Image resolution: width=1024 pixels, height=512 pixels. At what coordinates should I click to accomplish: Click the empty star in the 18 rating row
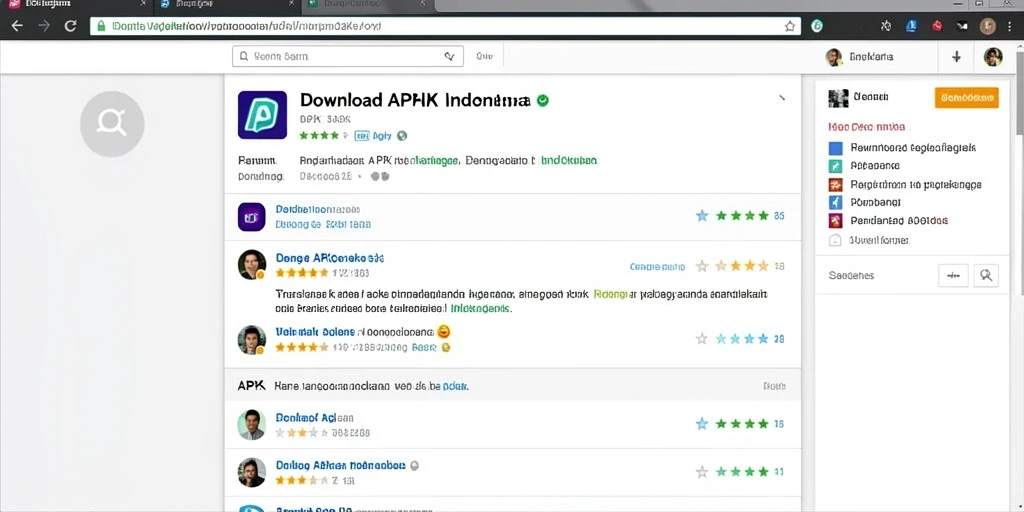click(x=702, y=266)
